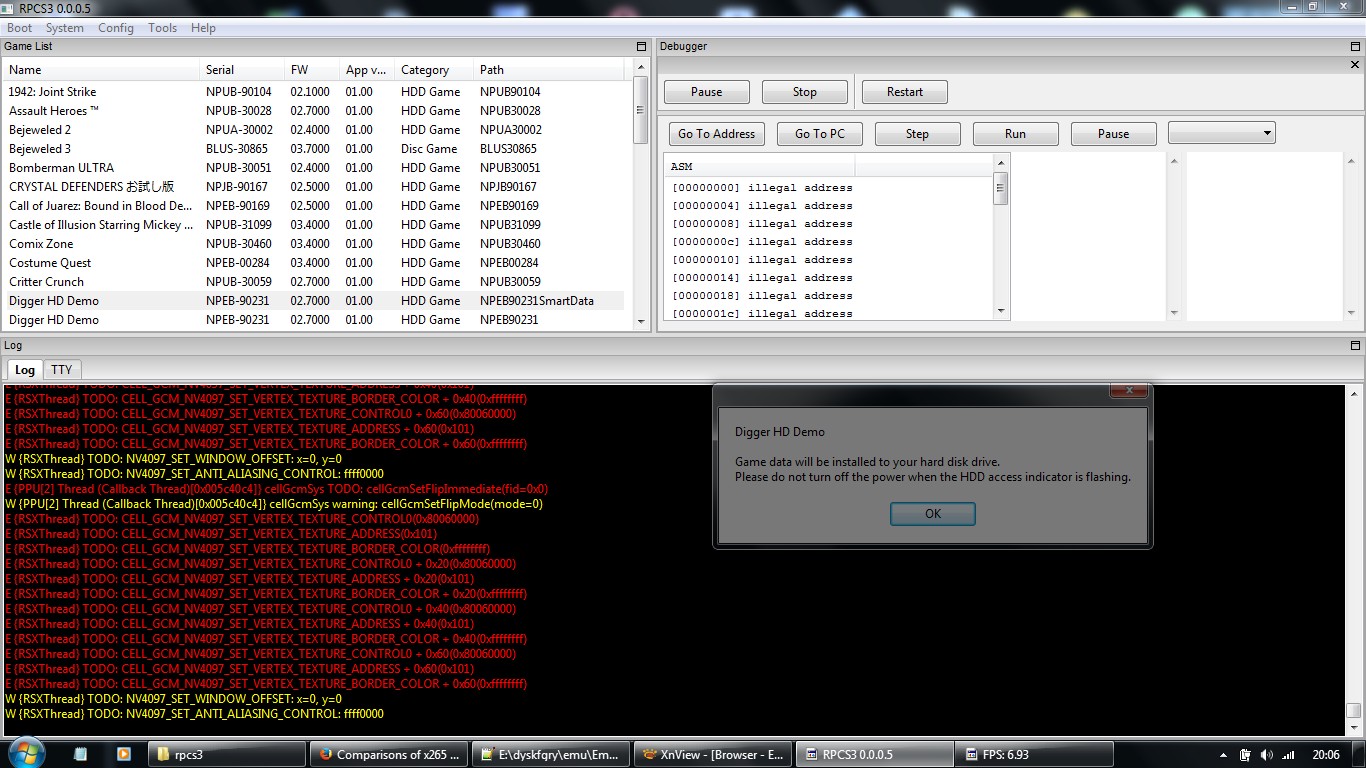This screenshot has height=768, width=1366.
Task: Open the debugger thread selection dropdown
Action: click(x=1221, y=133)
